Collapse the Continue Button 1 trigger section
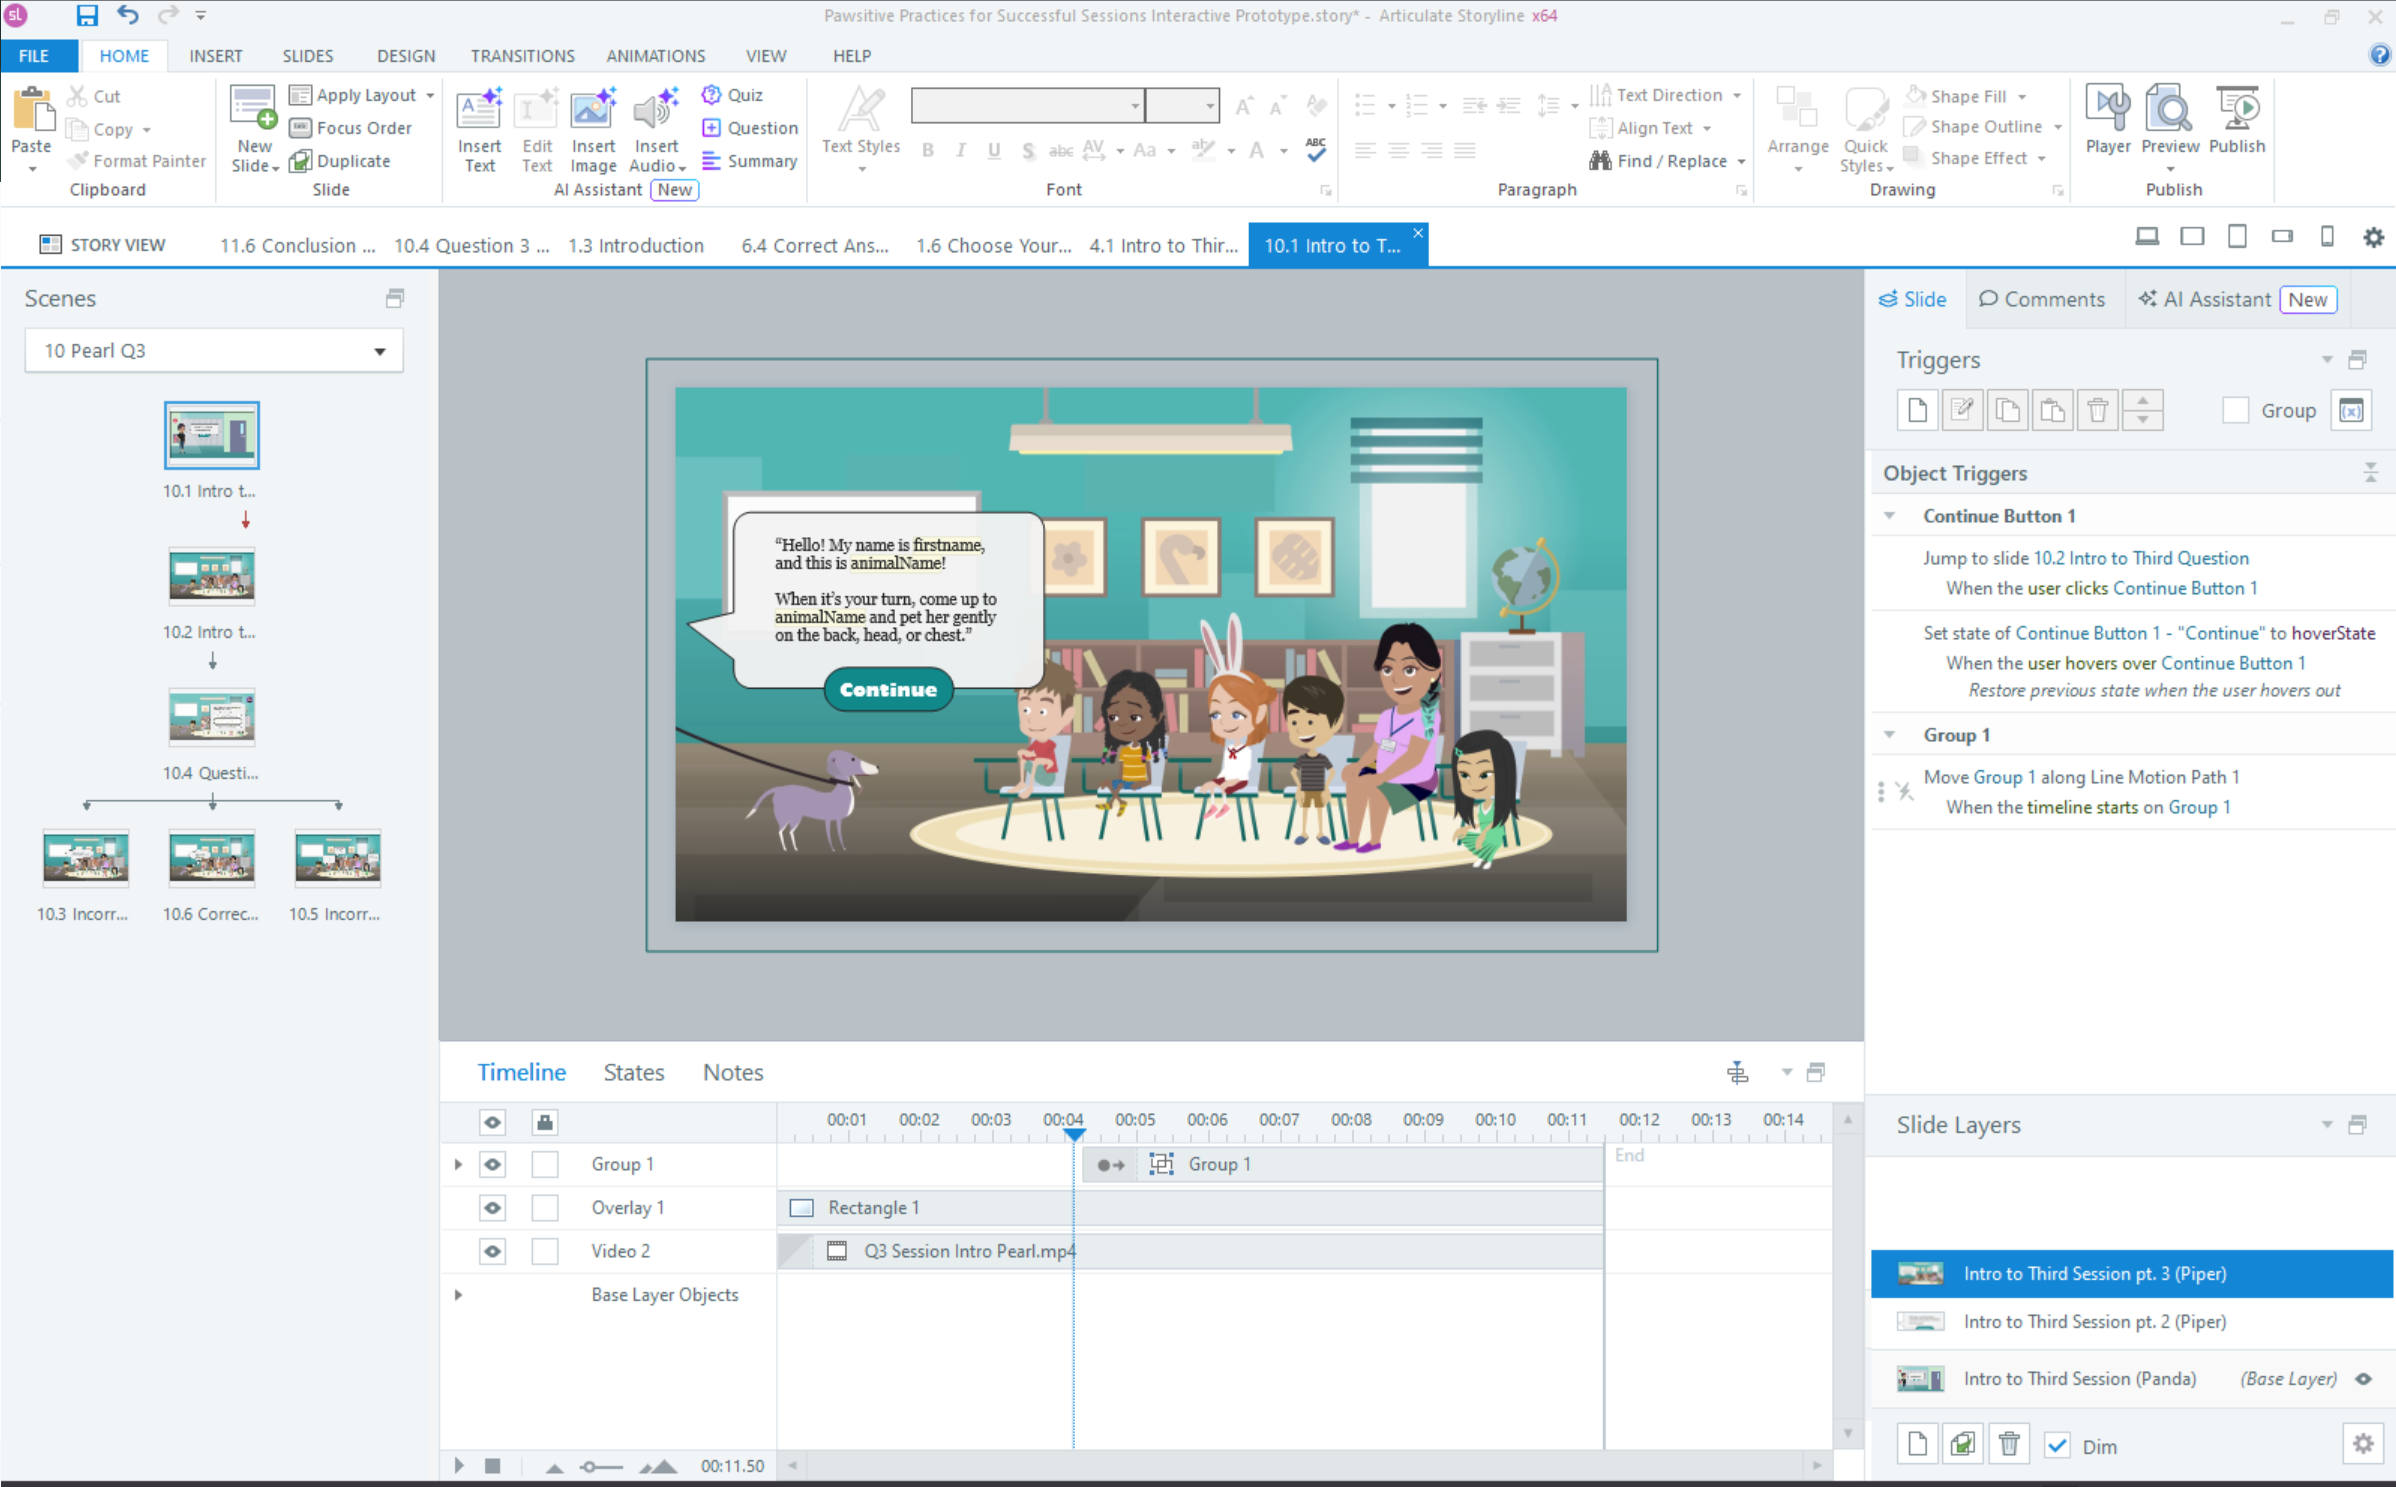 pyautogui.click(x=1889, y=516)
